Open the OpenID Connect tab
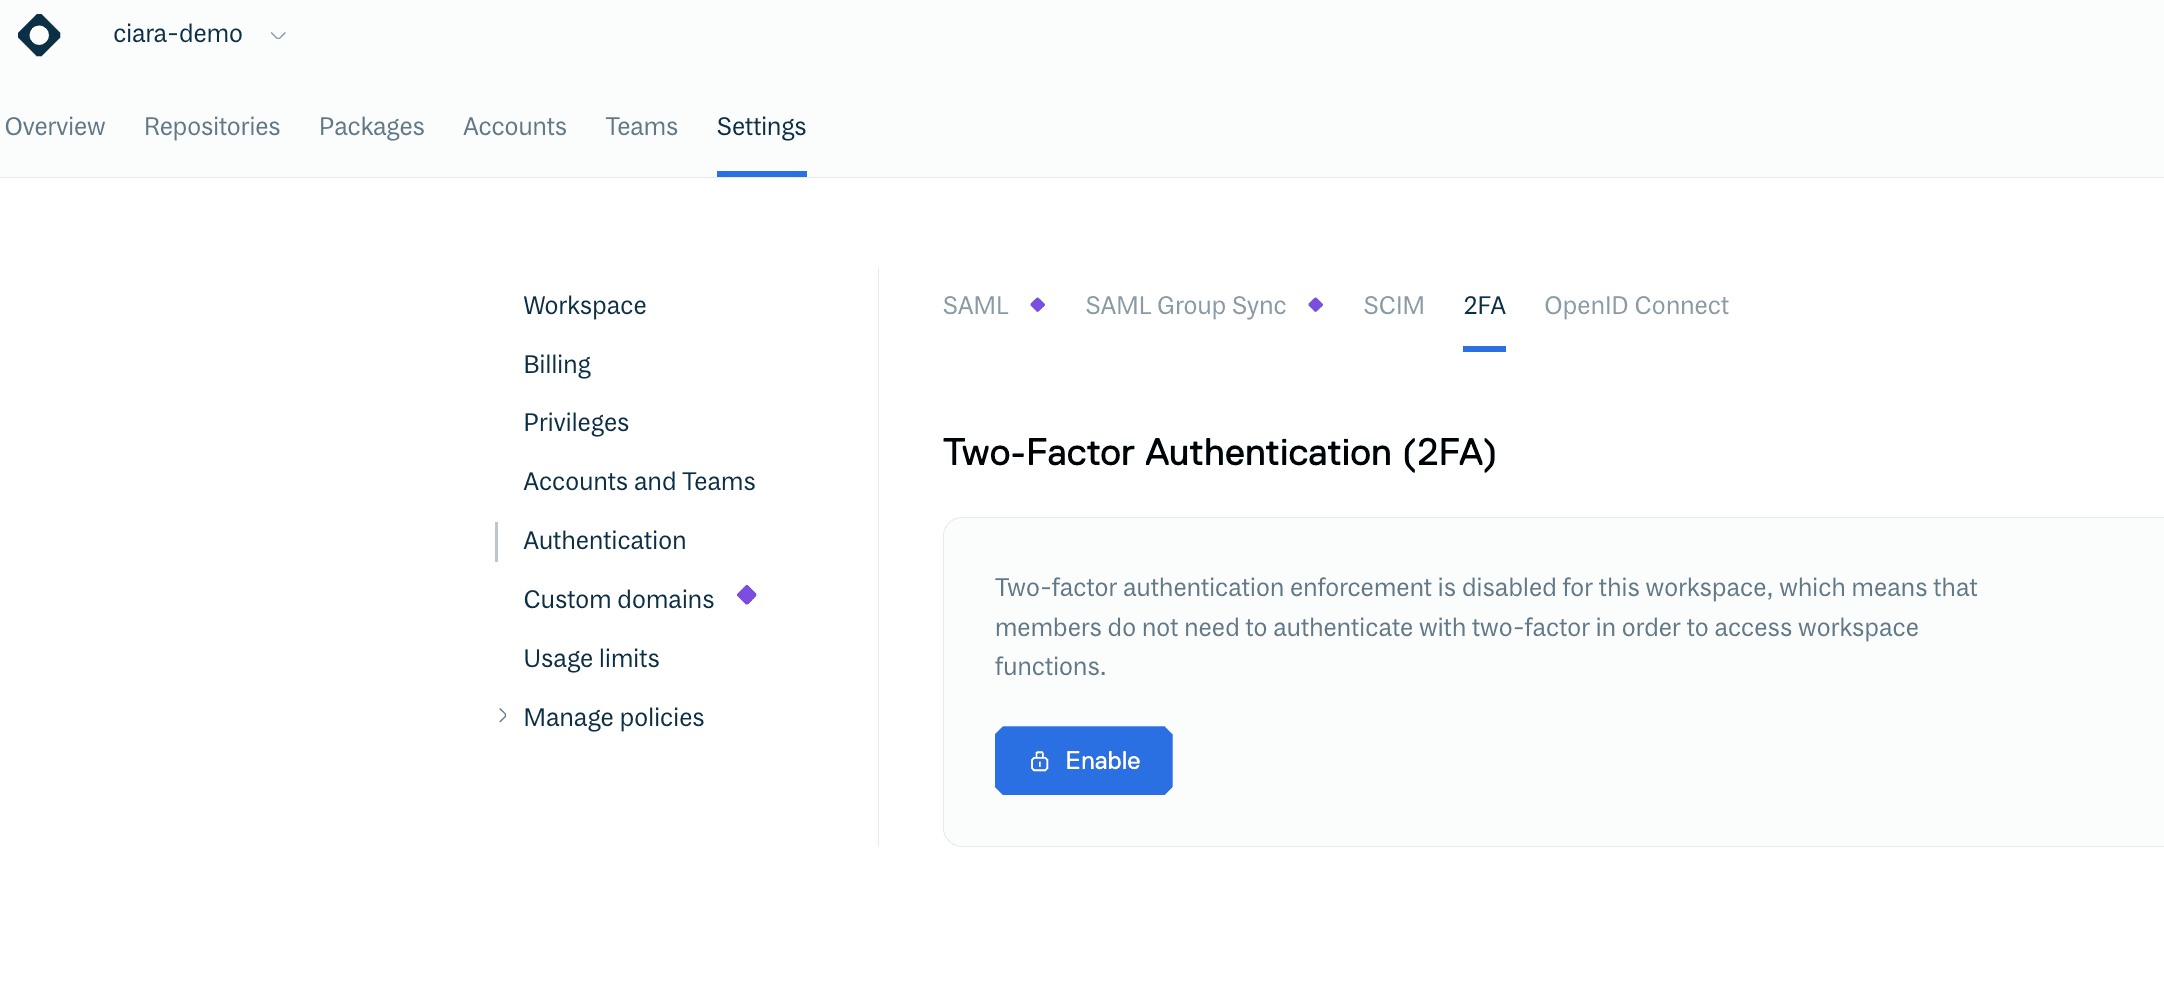This screenshot has width=2164, height=984. click(1636, 306)
